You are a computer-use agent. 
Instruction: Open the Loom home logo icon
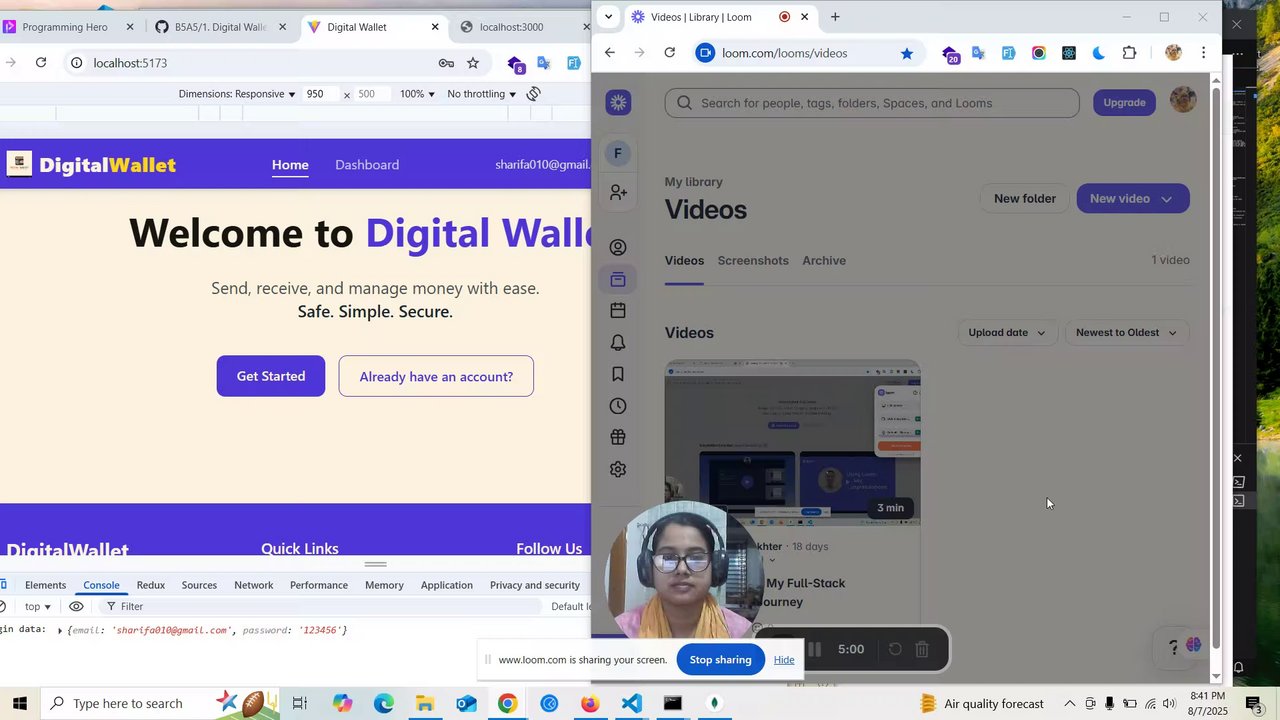(618, 102)
